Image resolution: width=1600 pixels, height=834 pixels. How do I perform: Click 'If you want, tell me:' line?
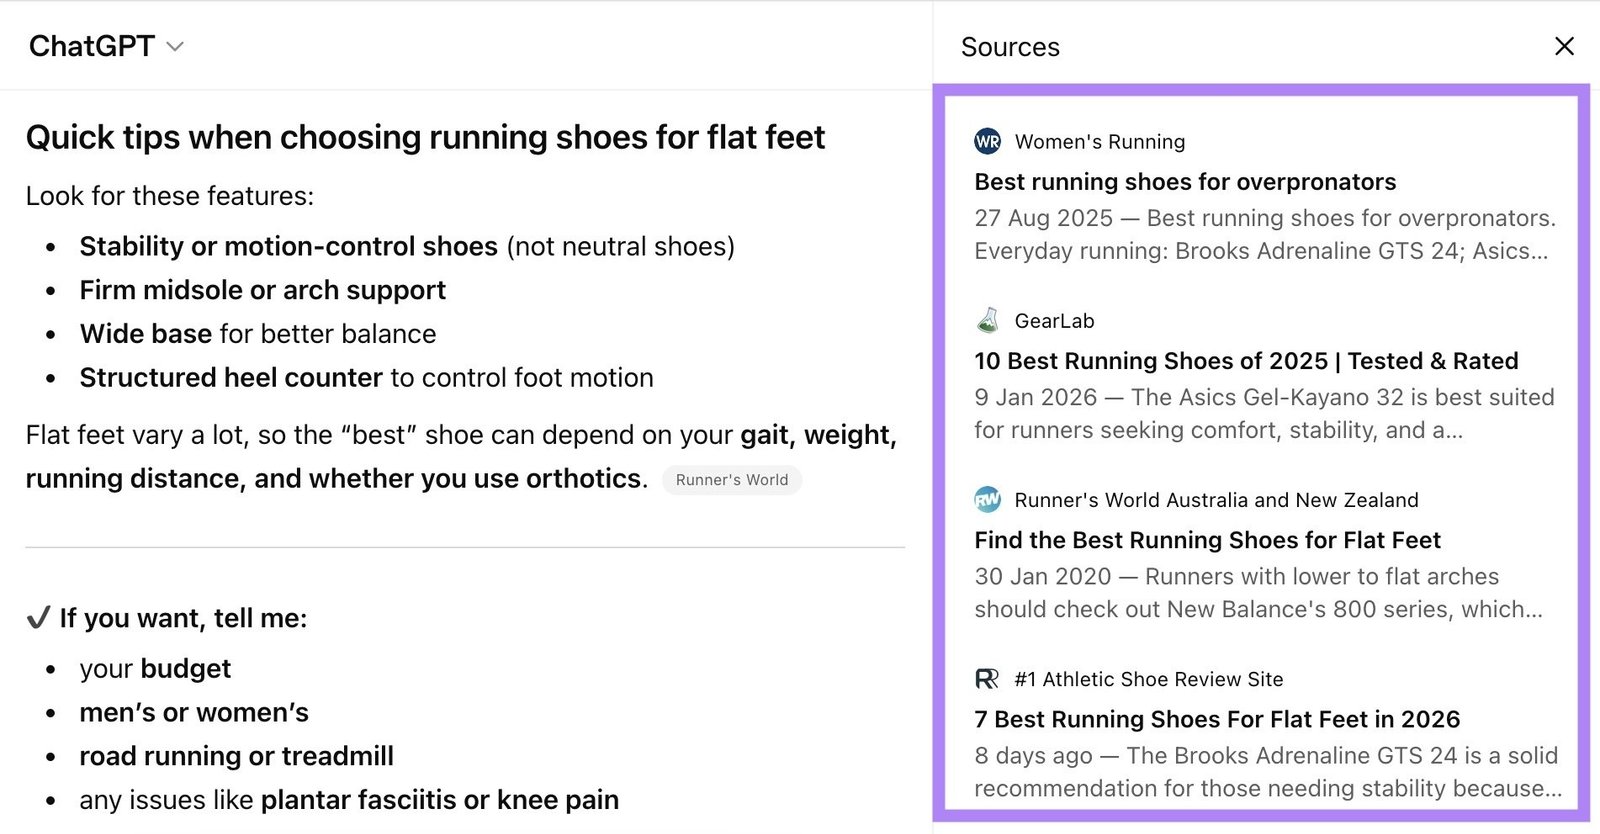click(167, 618)
